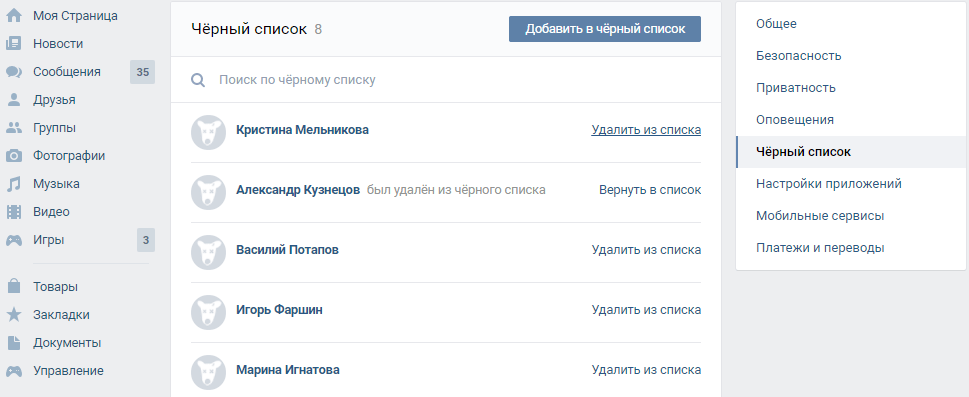Go to Платежи и переводы settings
This screenshot has width=969, height=397.
click(x=820, y=248)
